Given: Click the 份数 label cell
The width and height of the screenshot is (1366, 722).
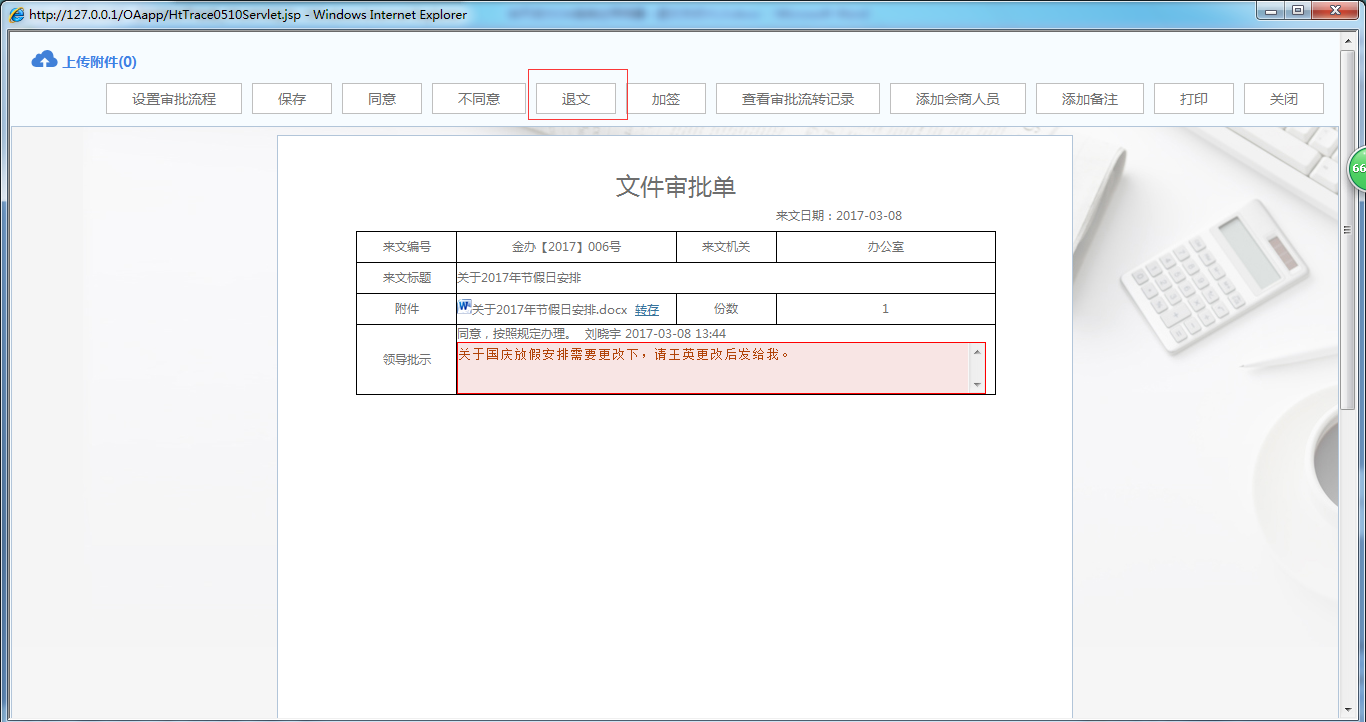Looking at the screenshot, I should pos(726,309).
